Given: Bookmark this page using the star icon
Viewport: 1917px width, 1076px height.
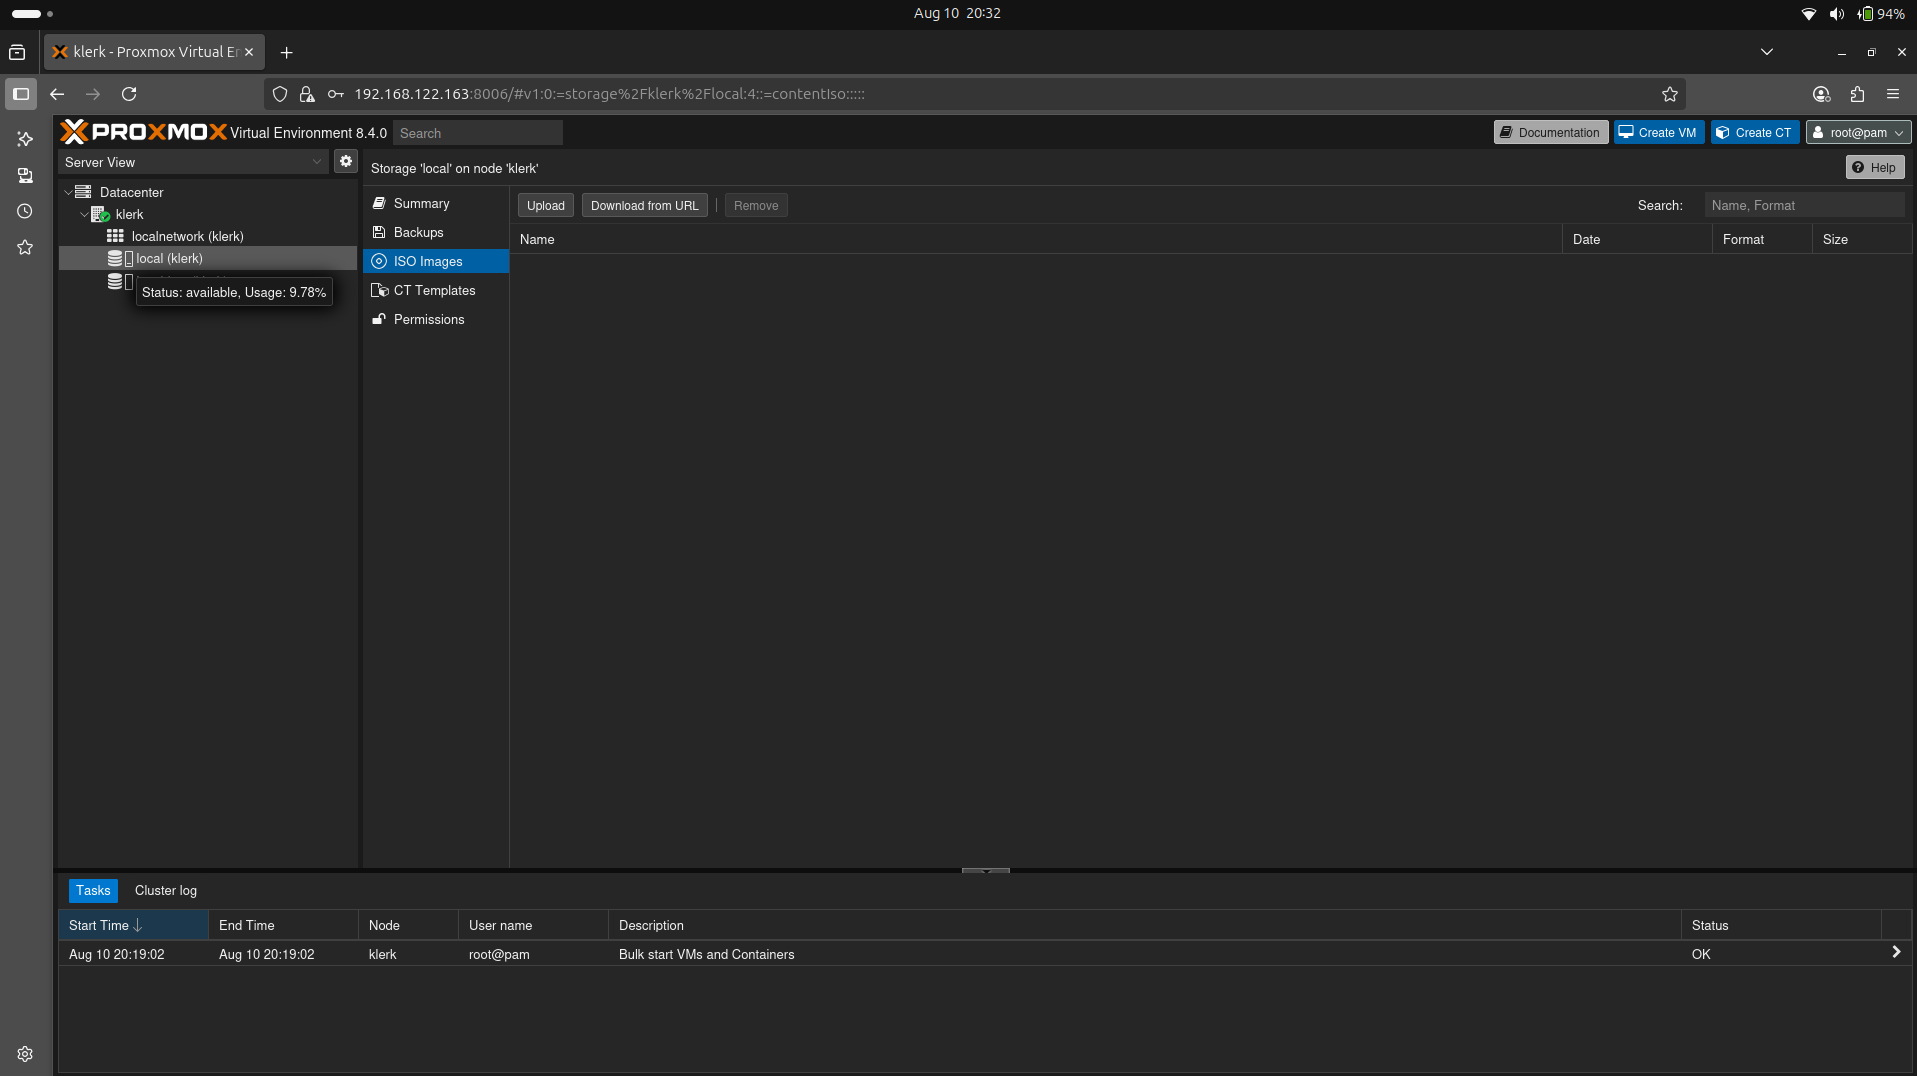Looking at the screenshot, I should (x=1669, y=94).
